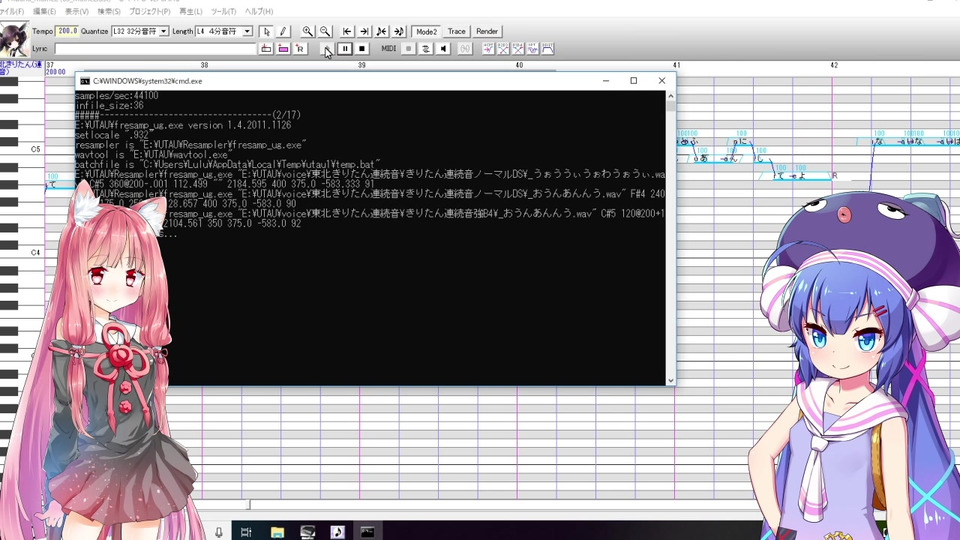Click the taskbar microphone icon
This screenshot has height=540, width=960.
tap(219, 532)
